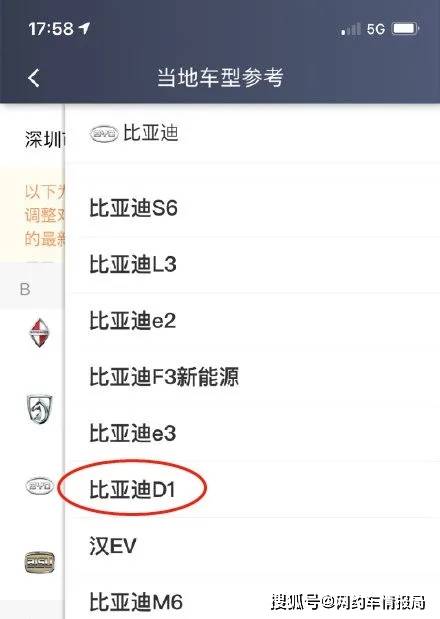This screenshot has width=440, height=619.
Task: Select the 比亚迪e3 model
Action: pos(253,433)
